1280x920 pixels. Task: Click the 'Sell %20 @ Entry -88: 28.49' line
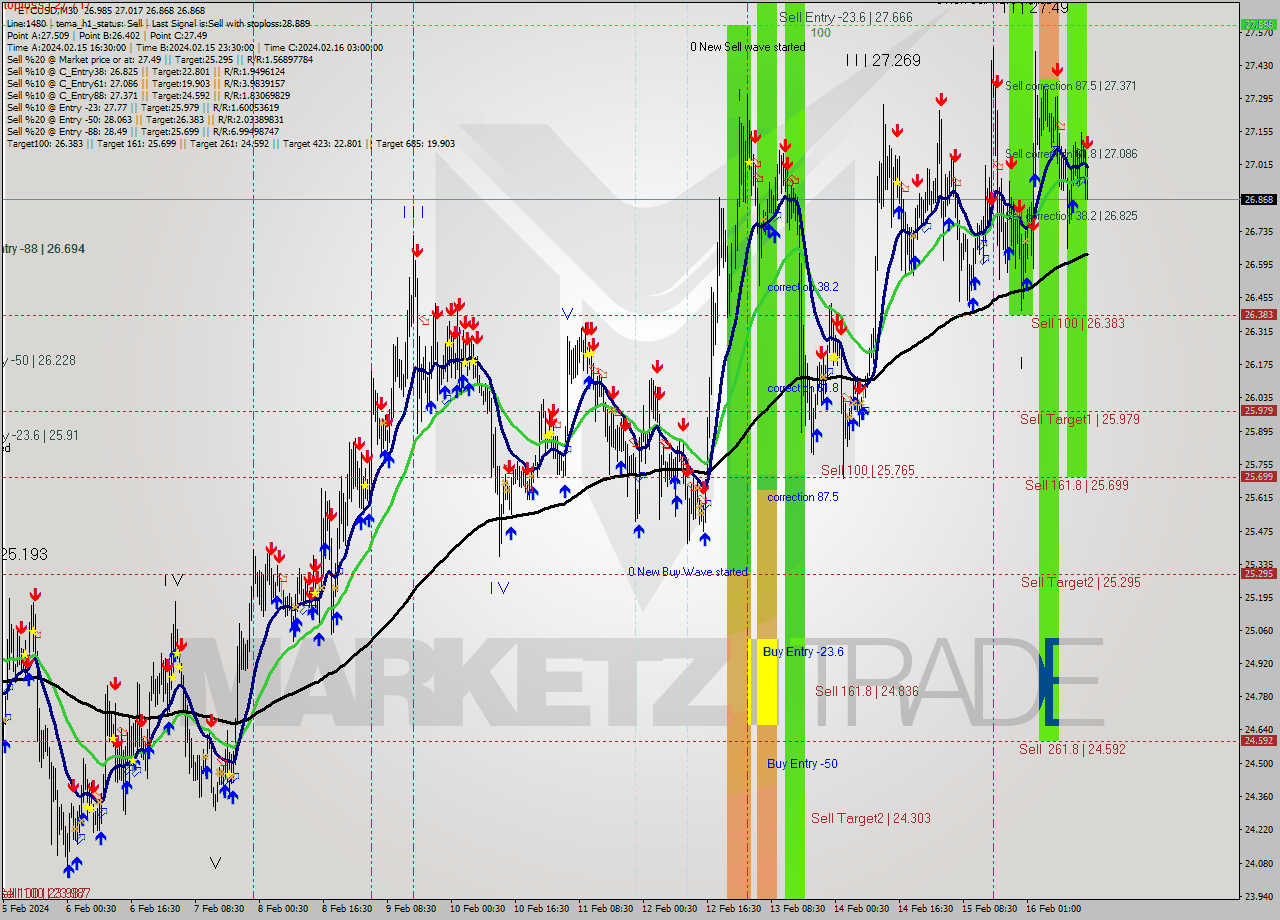click(x=143, y=132)
